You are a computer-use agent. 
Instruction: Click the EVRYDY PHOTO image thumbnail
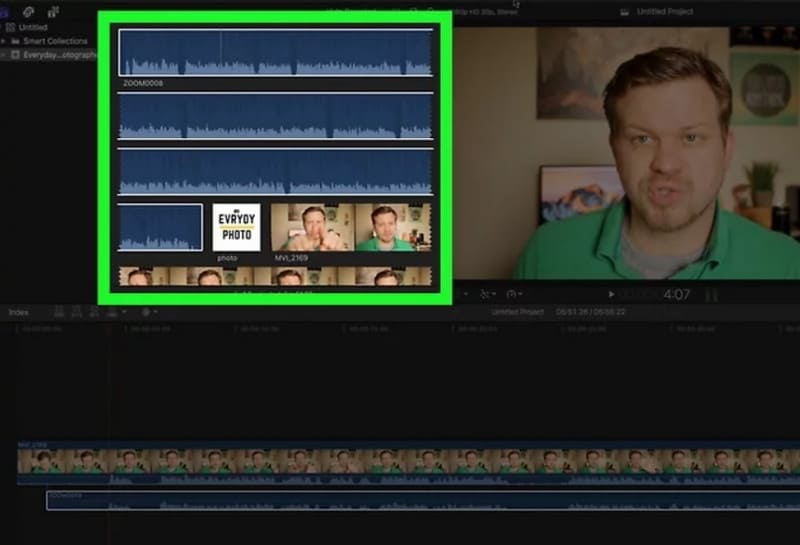(x=236, y=227)
